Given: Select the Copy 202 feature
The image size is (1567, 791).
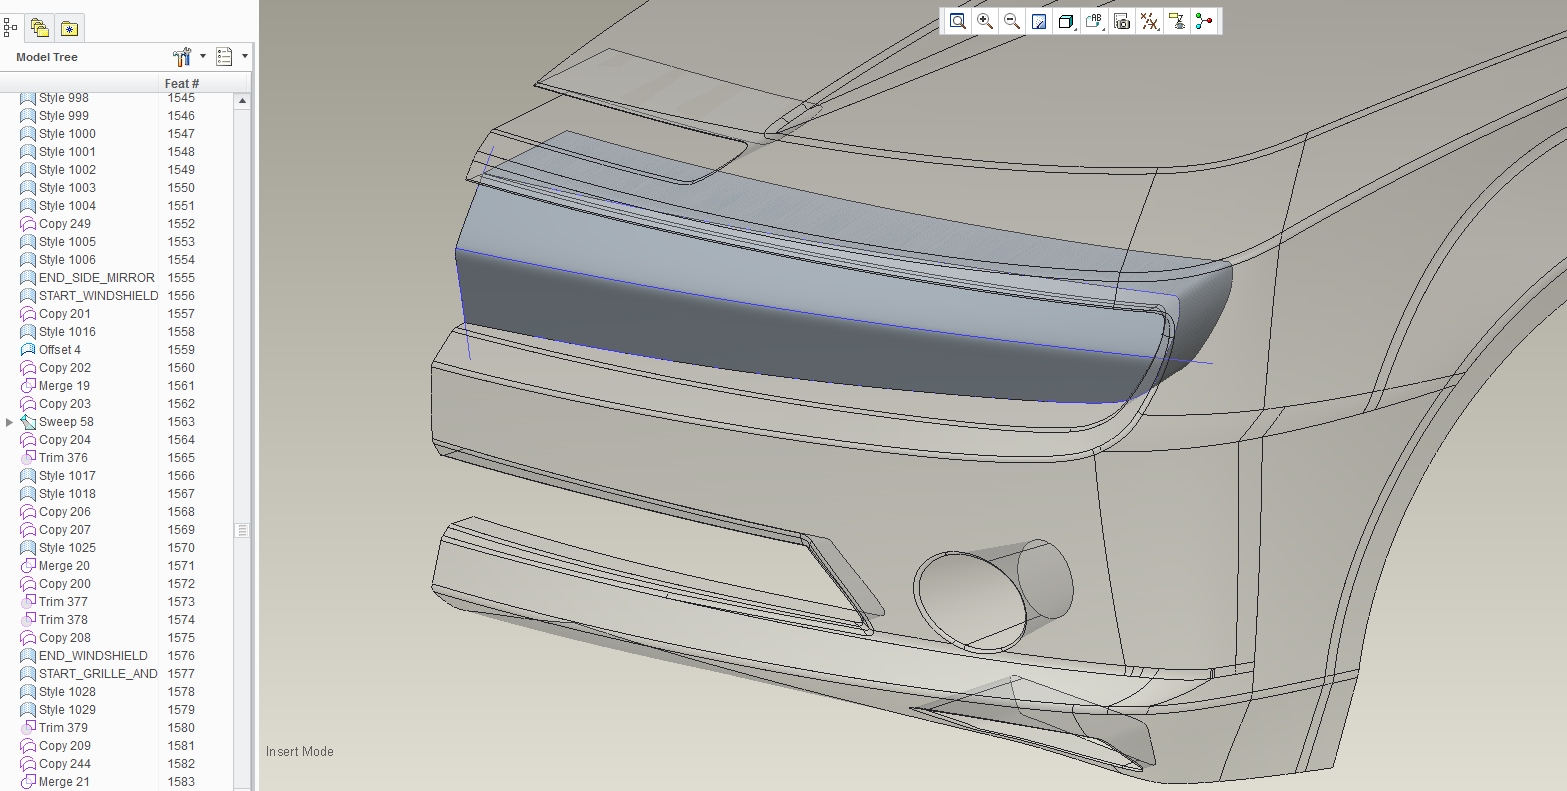Looking at the screenshot, I should (65, 368).
